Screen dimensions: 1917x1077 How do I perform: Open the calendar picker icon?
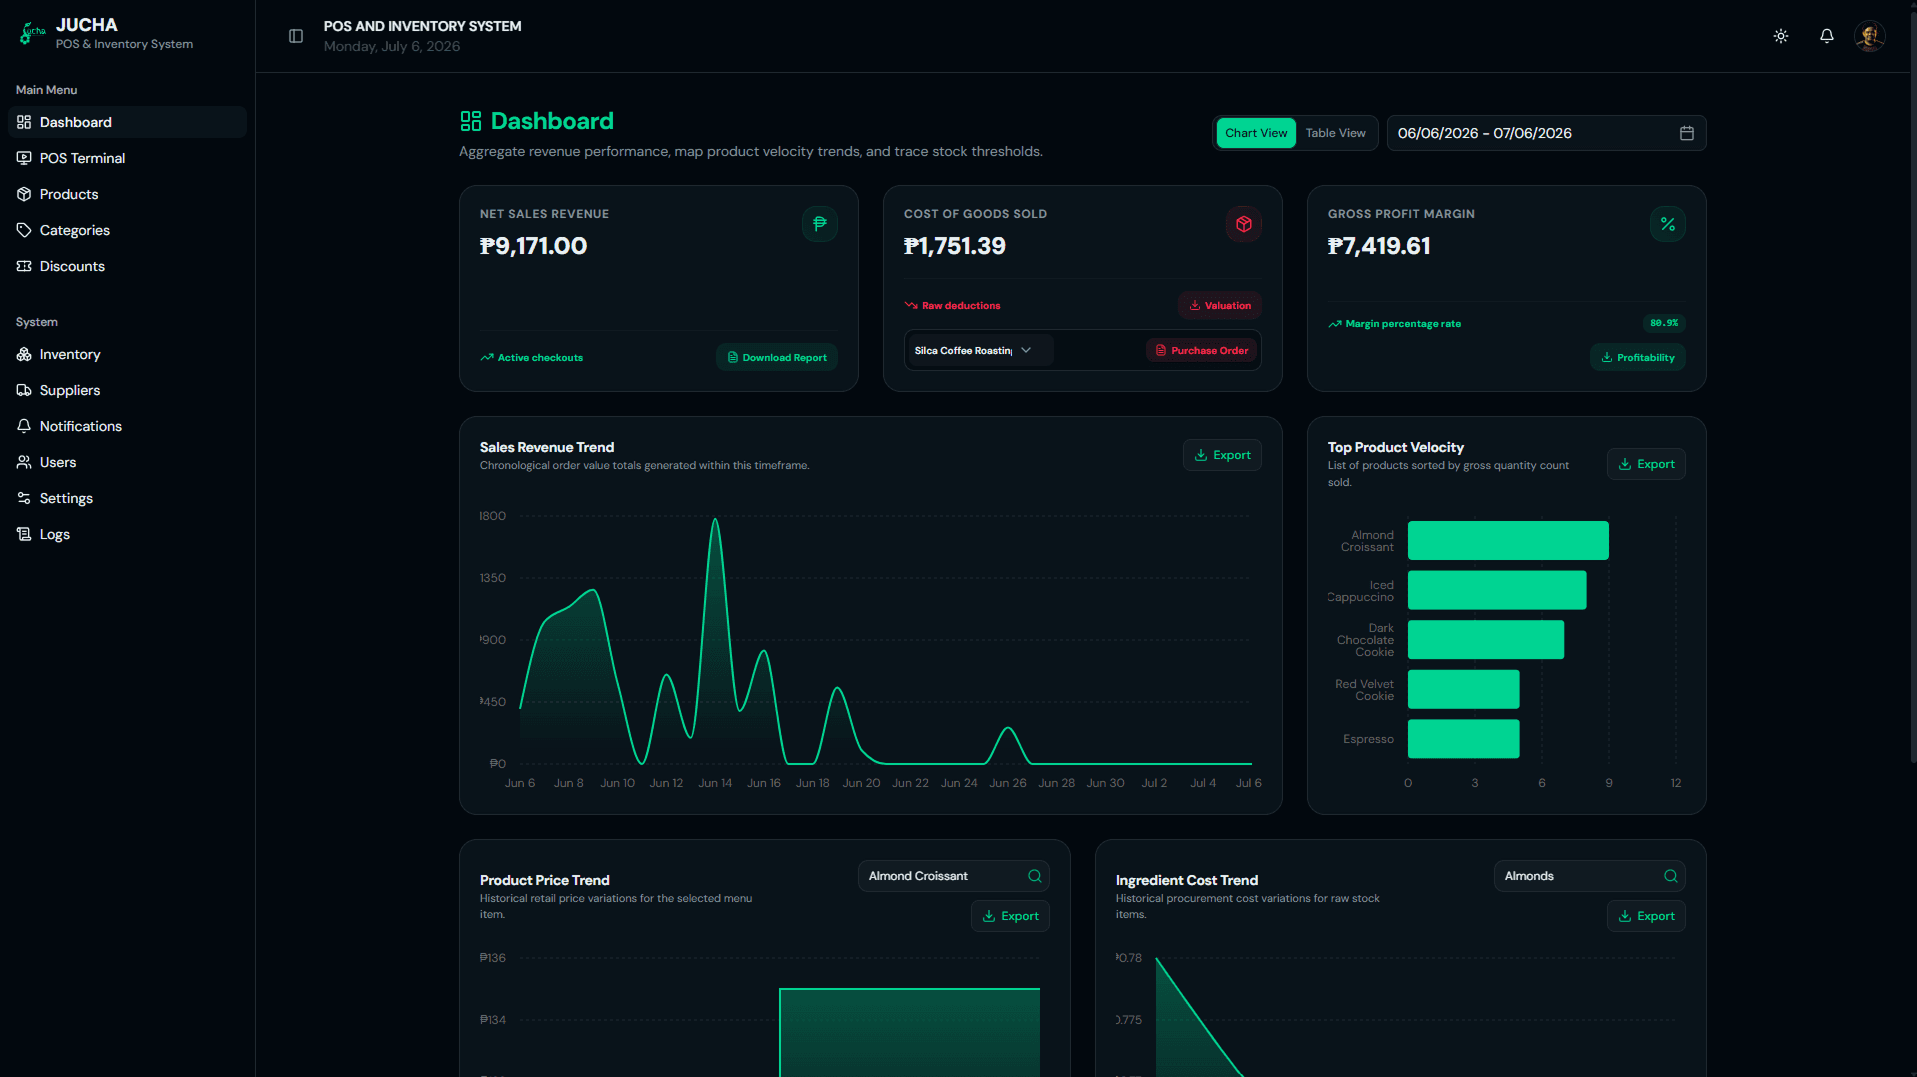[1687, 133]
